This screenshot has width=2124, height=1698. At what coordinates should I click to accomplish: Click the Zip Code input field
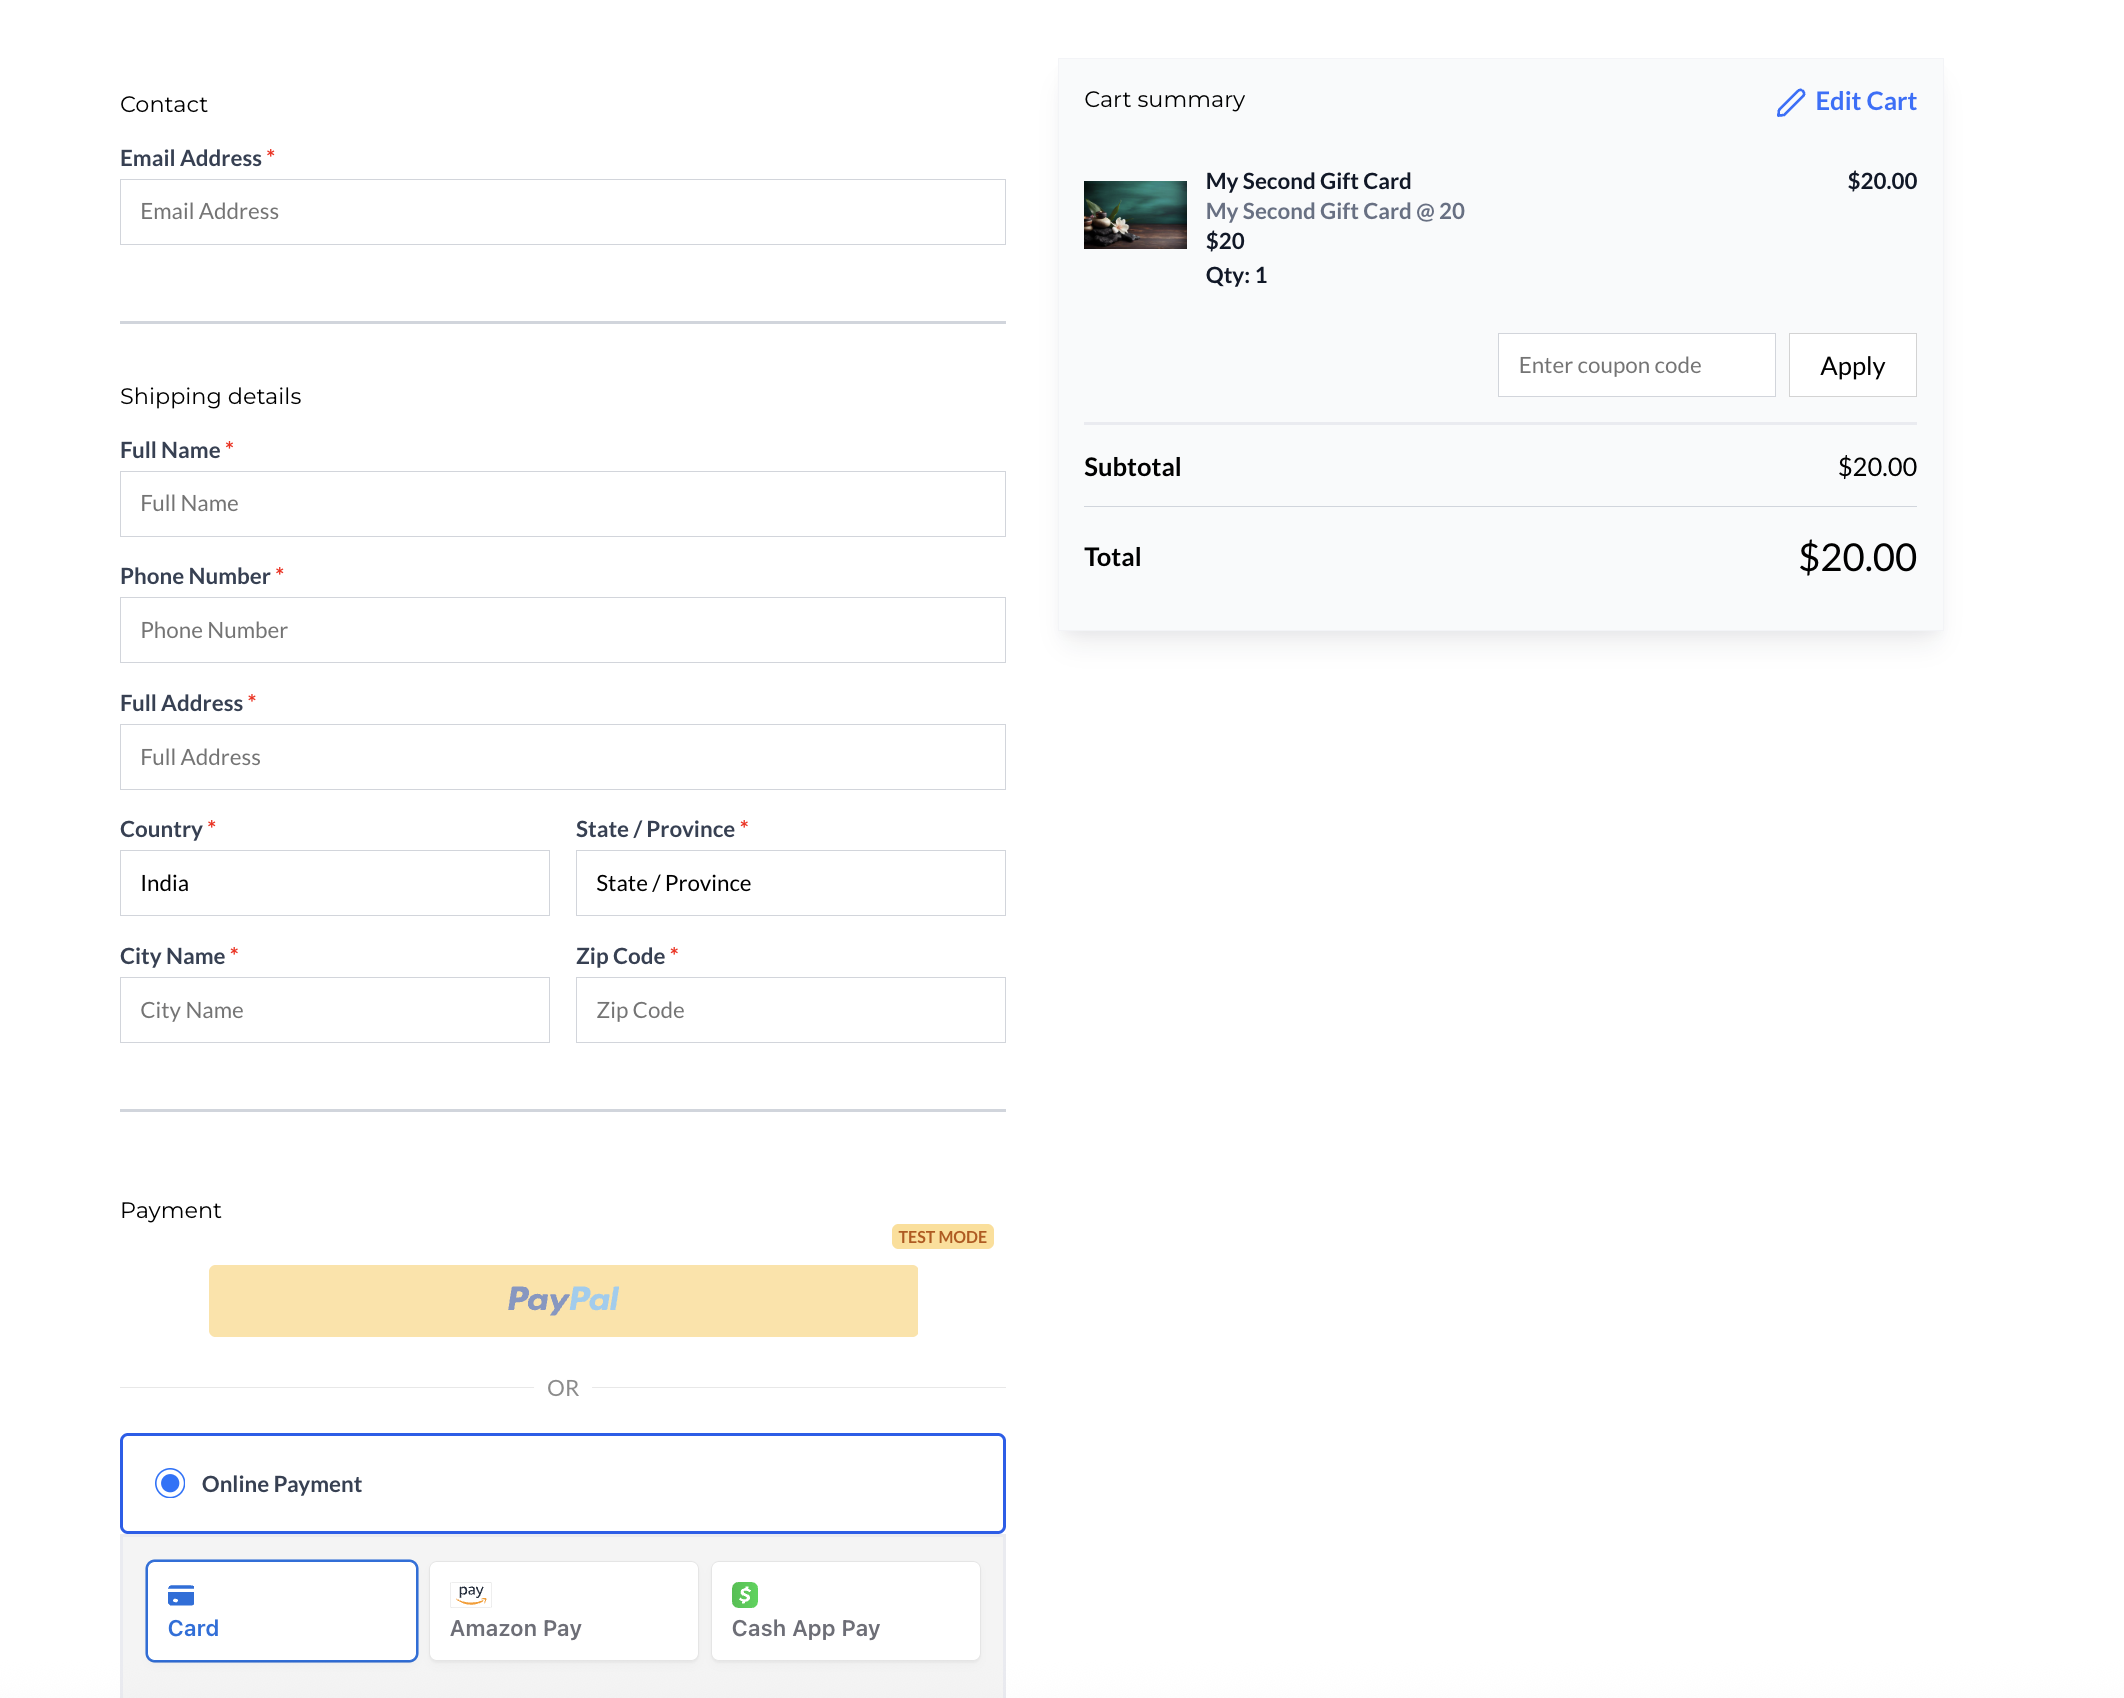pyautogui.click(x=790, y=1010)
